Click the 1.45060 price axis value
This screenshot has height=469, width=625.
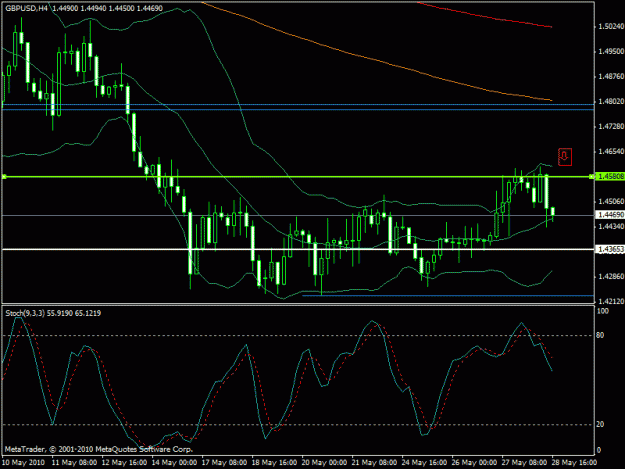611,202
